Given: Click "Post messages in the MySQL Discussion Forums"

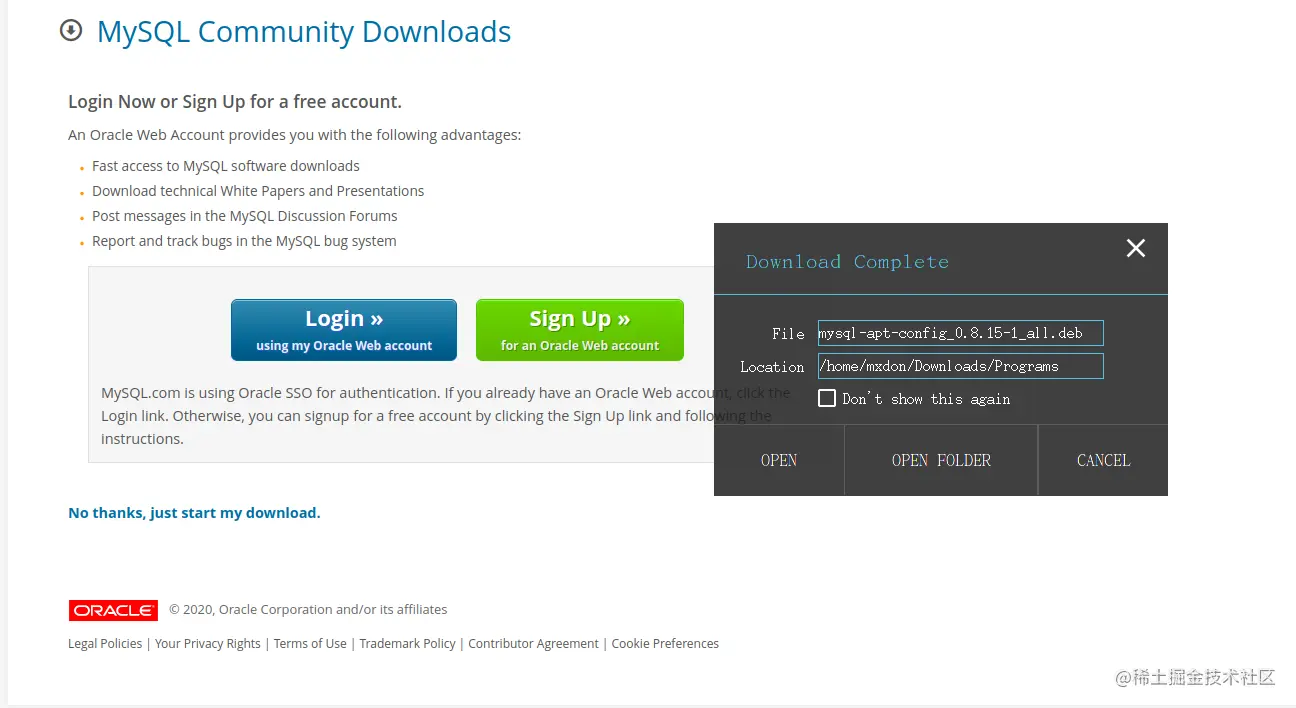Looking at the screenshot, I should click(x=245, y=216).
